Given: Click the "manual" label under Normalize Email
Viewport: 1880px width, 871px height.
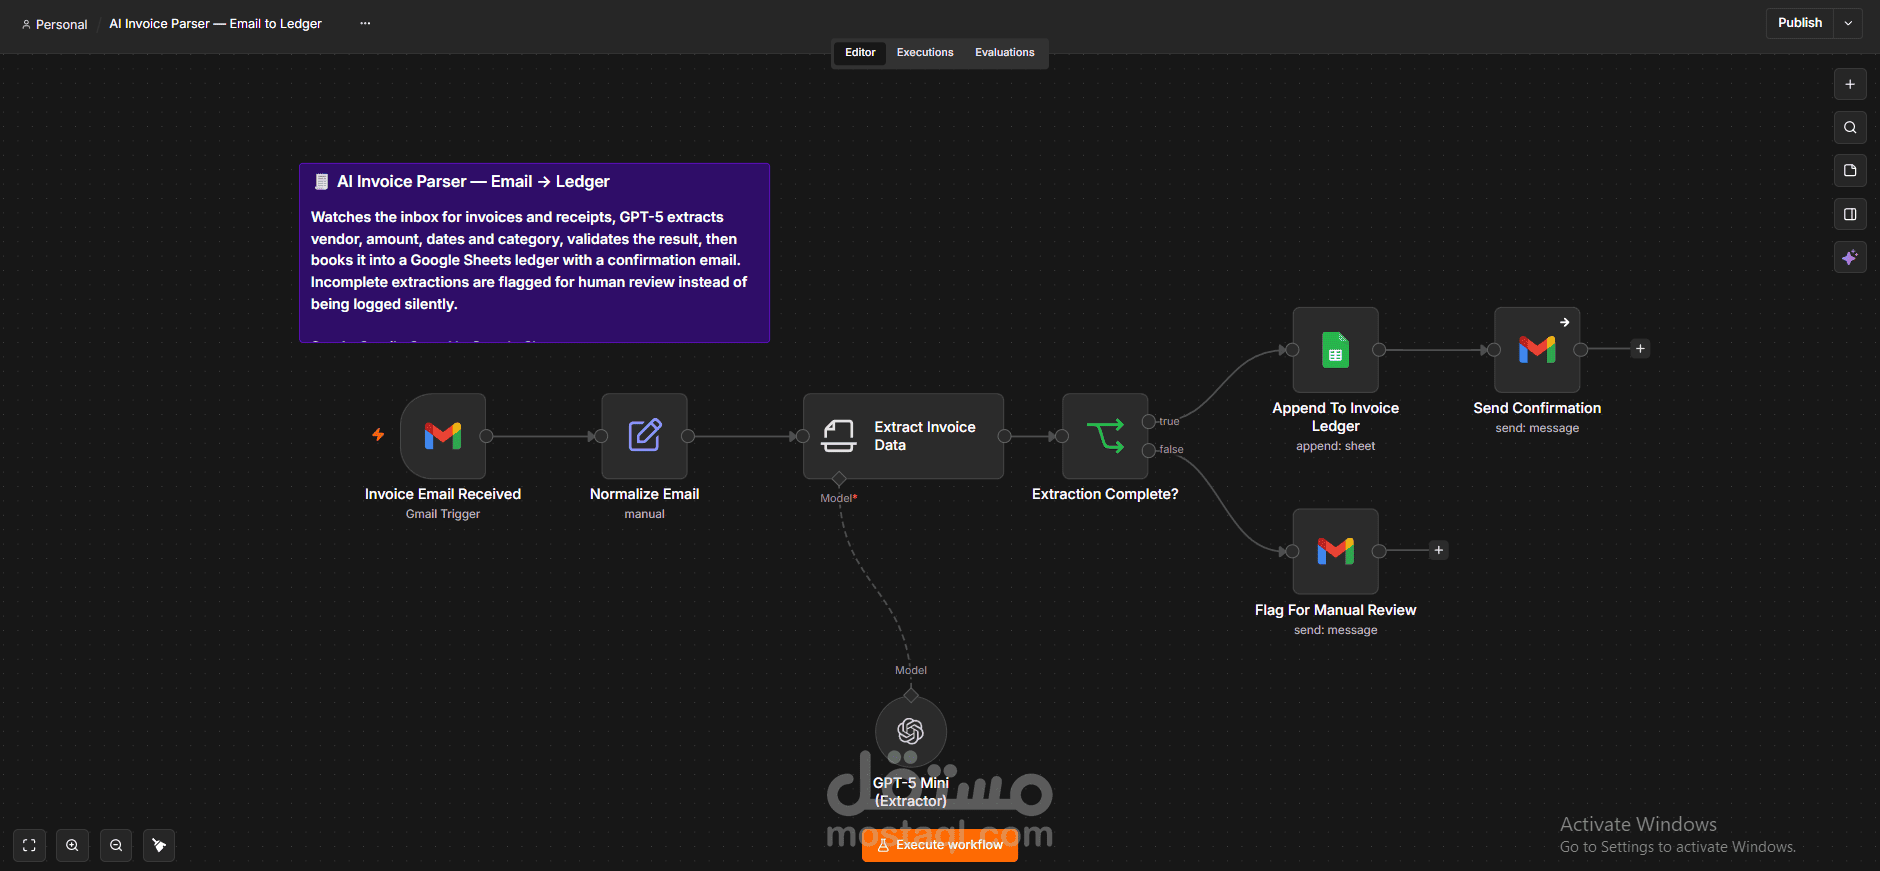Looking at the screenshot, I should coord(644,514).
